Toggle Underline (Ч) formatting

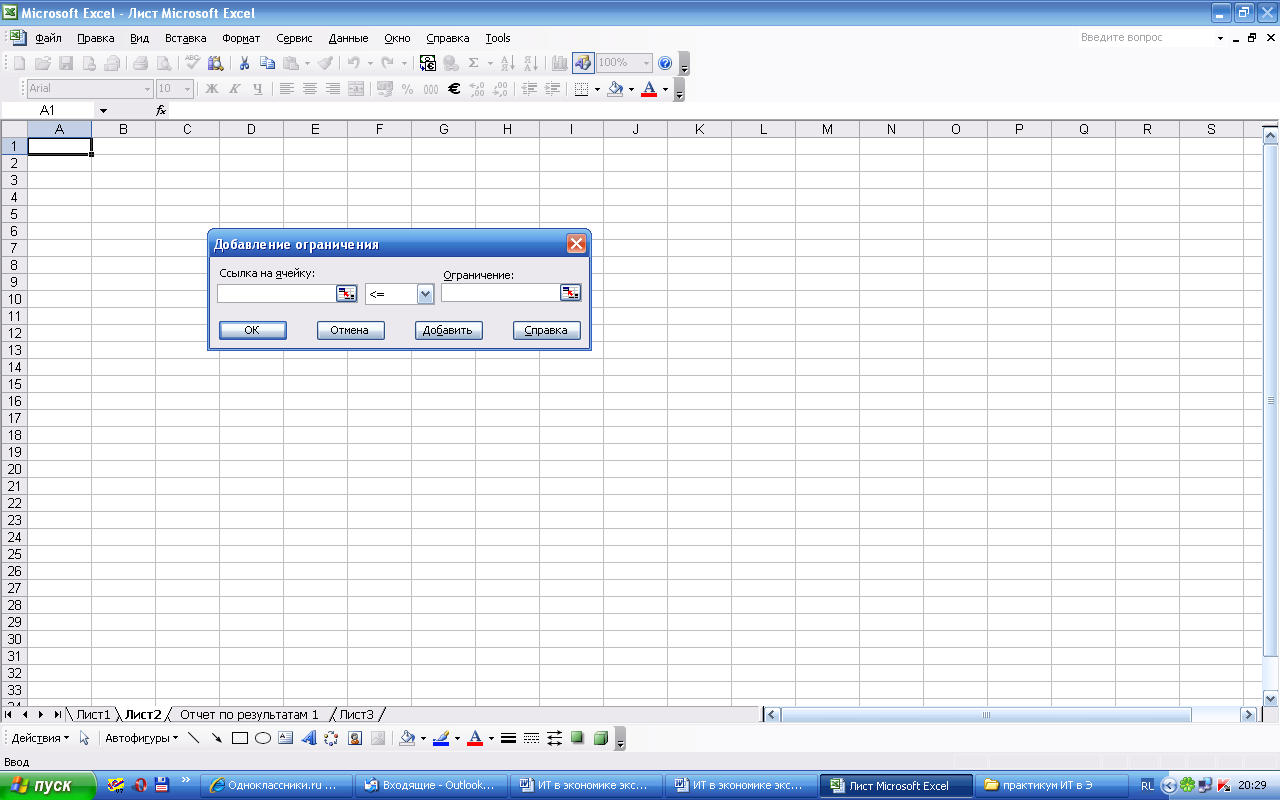pyautogui.click(x=258, y=89)
